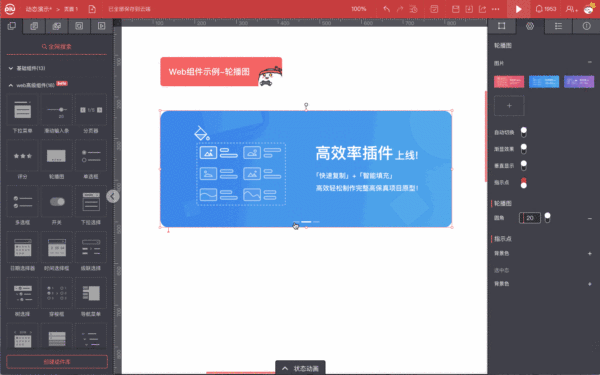
Task: Select the 分页器 pagination component
Action: click(91, 115)
